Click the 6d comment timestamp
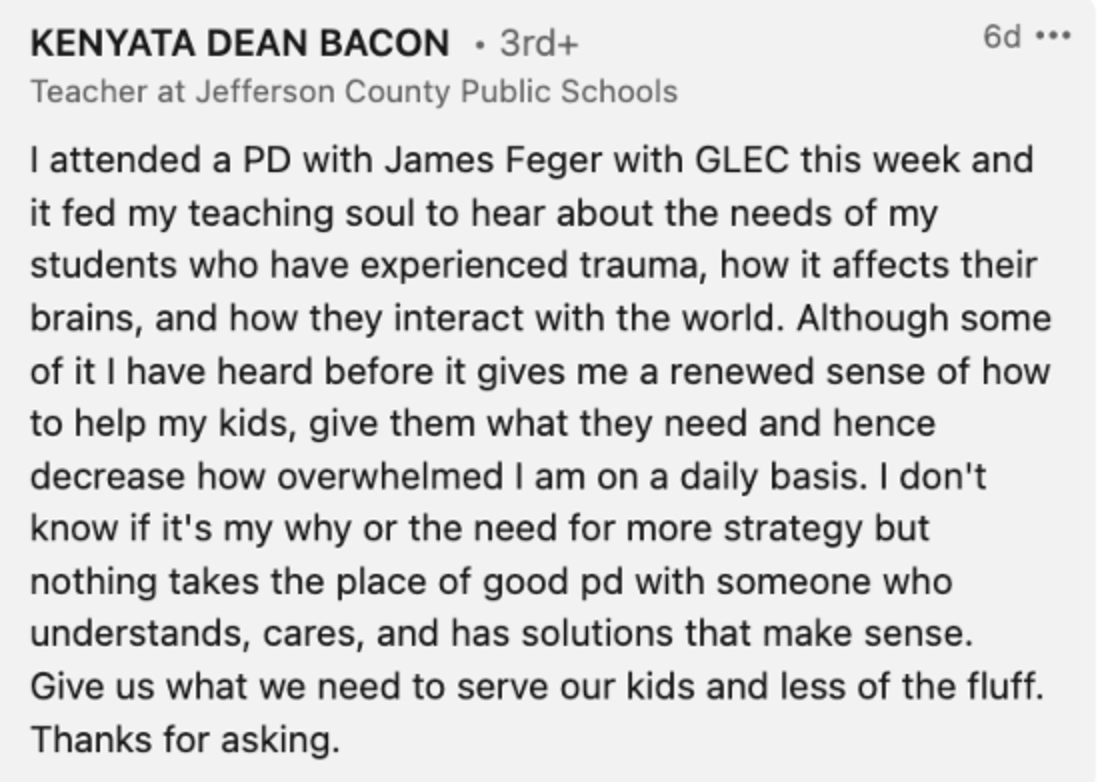1102x782 pixels. point(1001,35)
